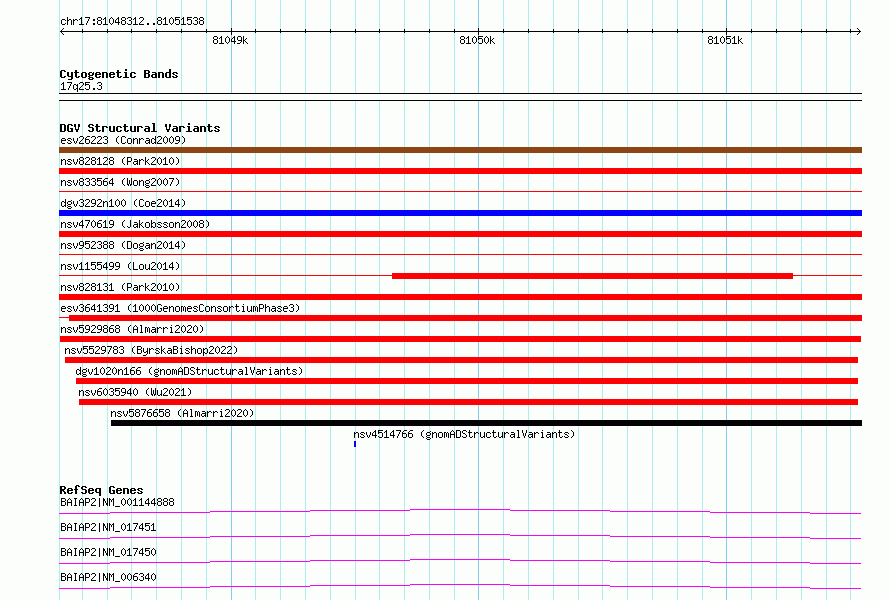Click the nsv470619 (Jakobsson2008) label

point(135,224)
